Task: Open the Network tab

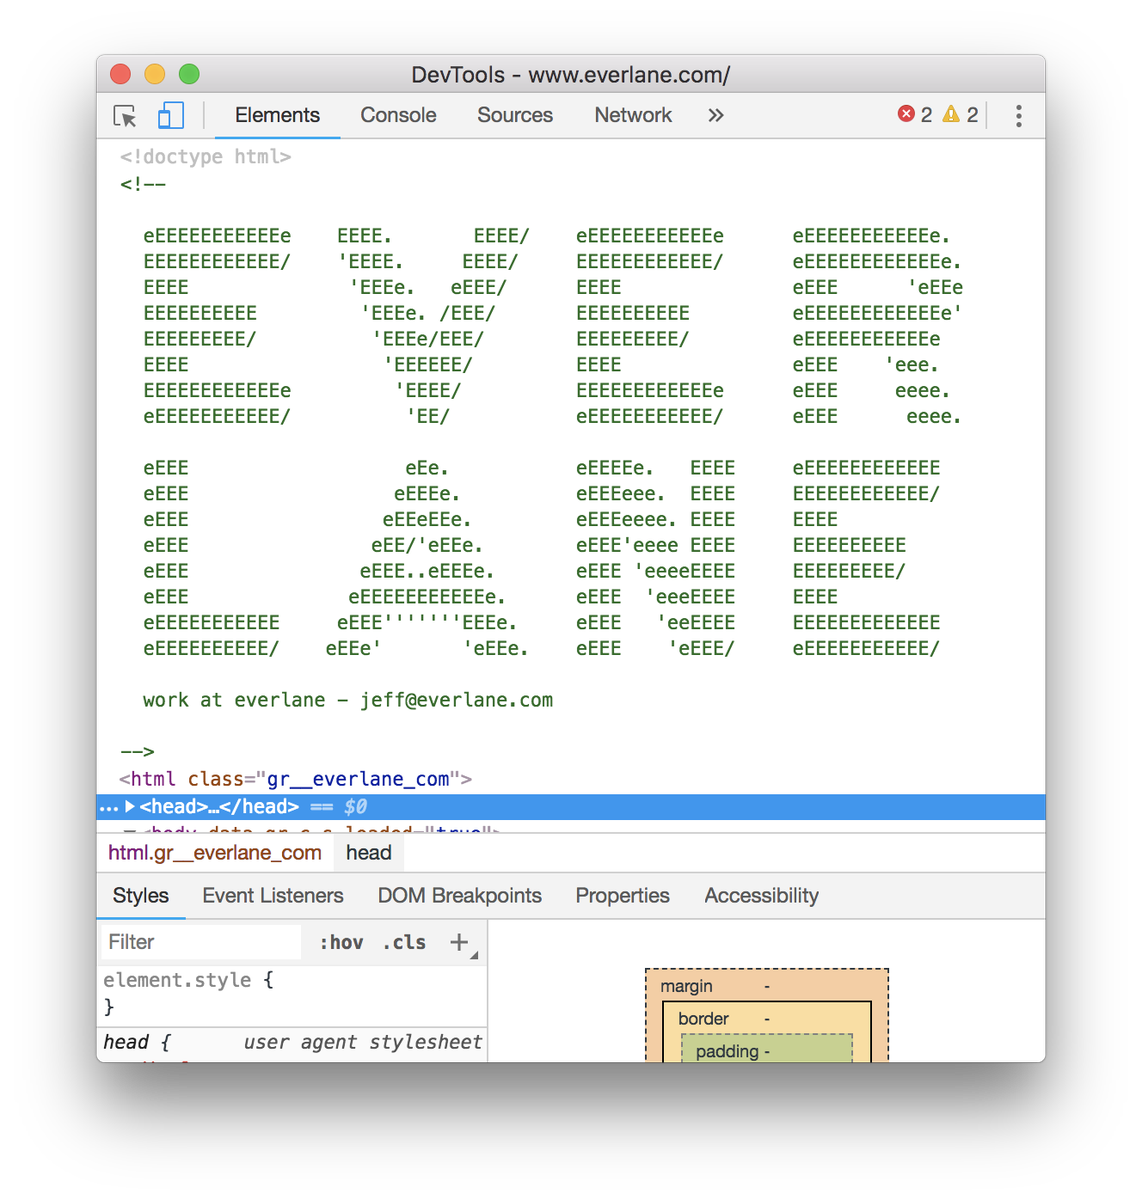Action: pos(633,115)
